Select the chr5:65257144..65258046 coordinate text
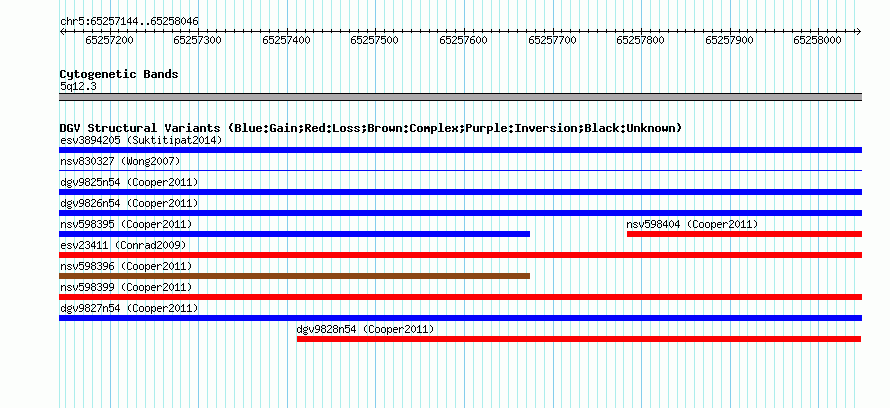The width and height of the screenshot is (890, 408). (129, 22)
